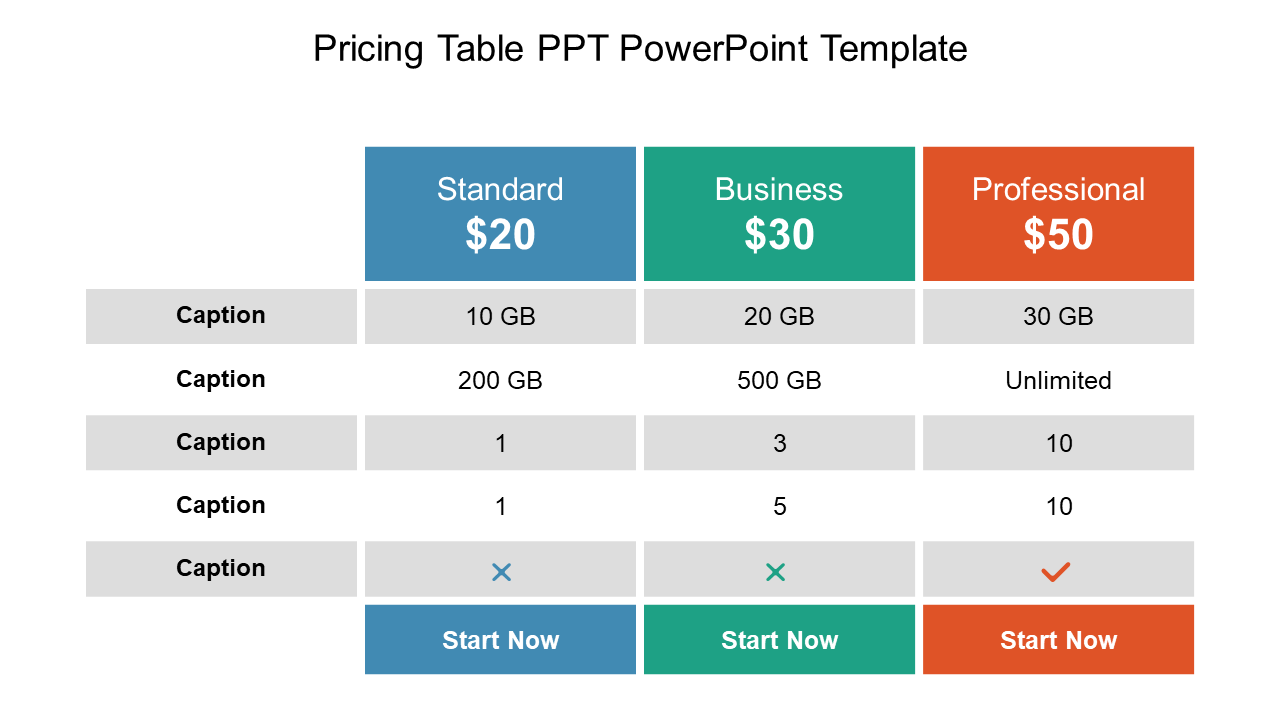The image size is (1280, 720).
Task: Select the Business cell showing 3
Action: (779, 443)
